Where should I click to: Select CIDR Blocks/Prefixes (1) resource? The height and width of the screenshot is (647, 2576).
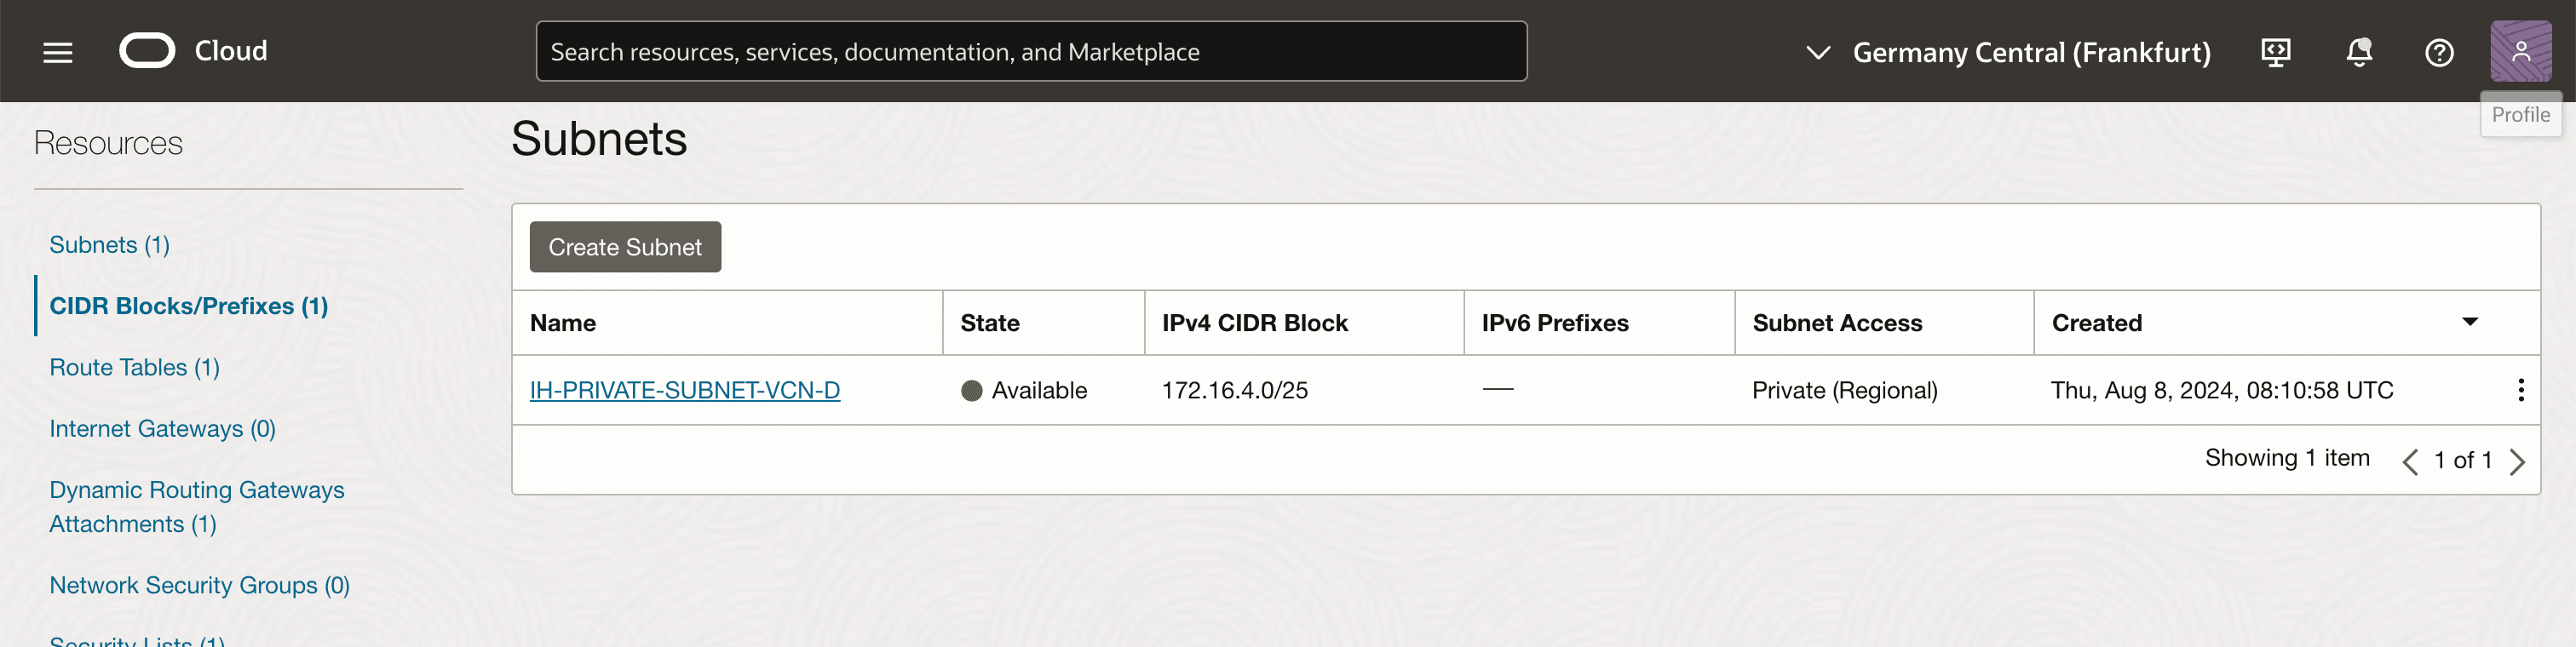189,306
